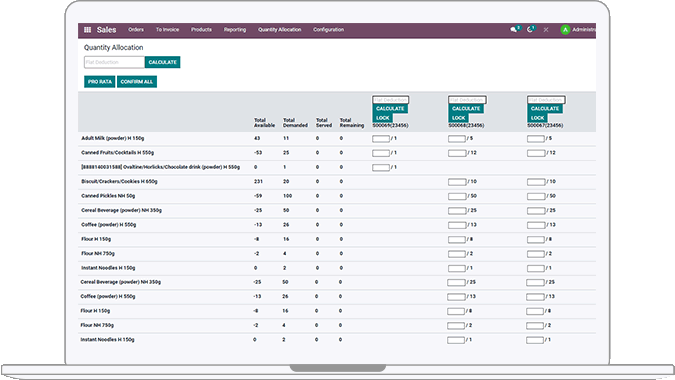675x380 pixels.
Task: Click Biscuit/Crackers/Cookies quantity field under S00068
Action: point(457,182)
